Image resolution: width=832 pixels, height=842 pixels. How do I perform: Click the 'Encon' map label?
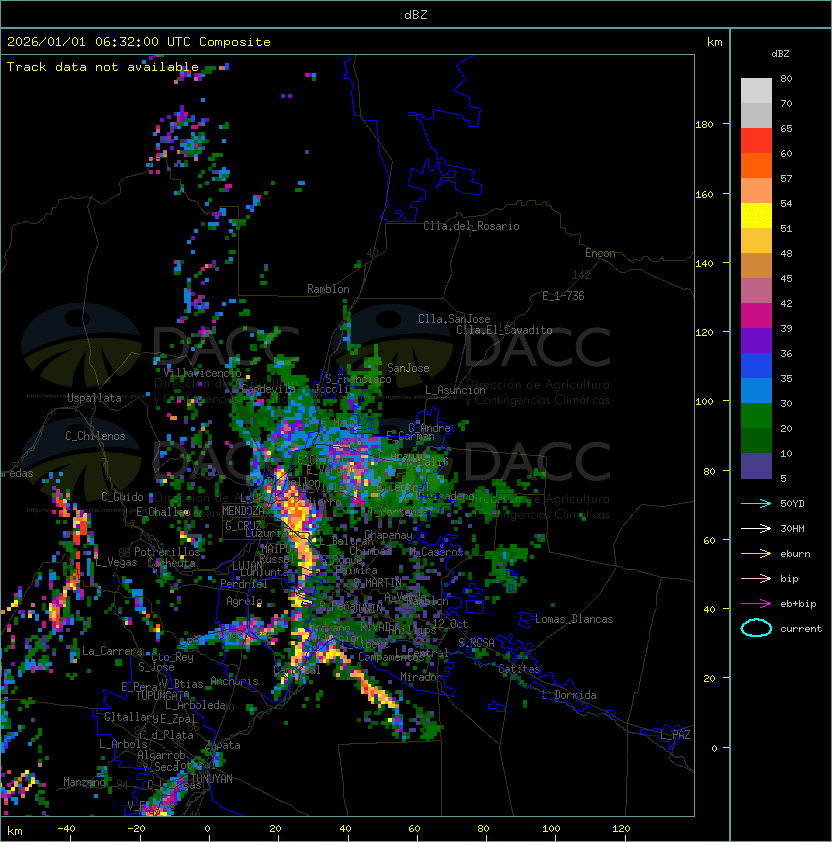pos(600,253)
